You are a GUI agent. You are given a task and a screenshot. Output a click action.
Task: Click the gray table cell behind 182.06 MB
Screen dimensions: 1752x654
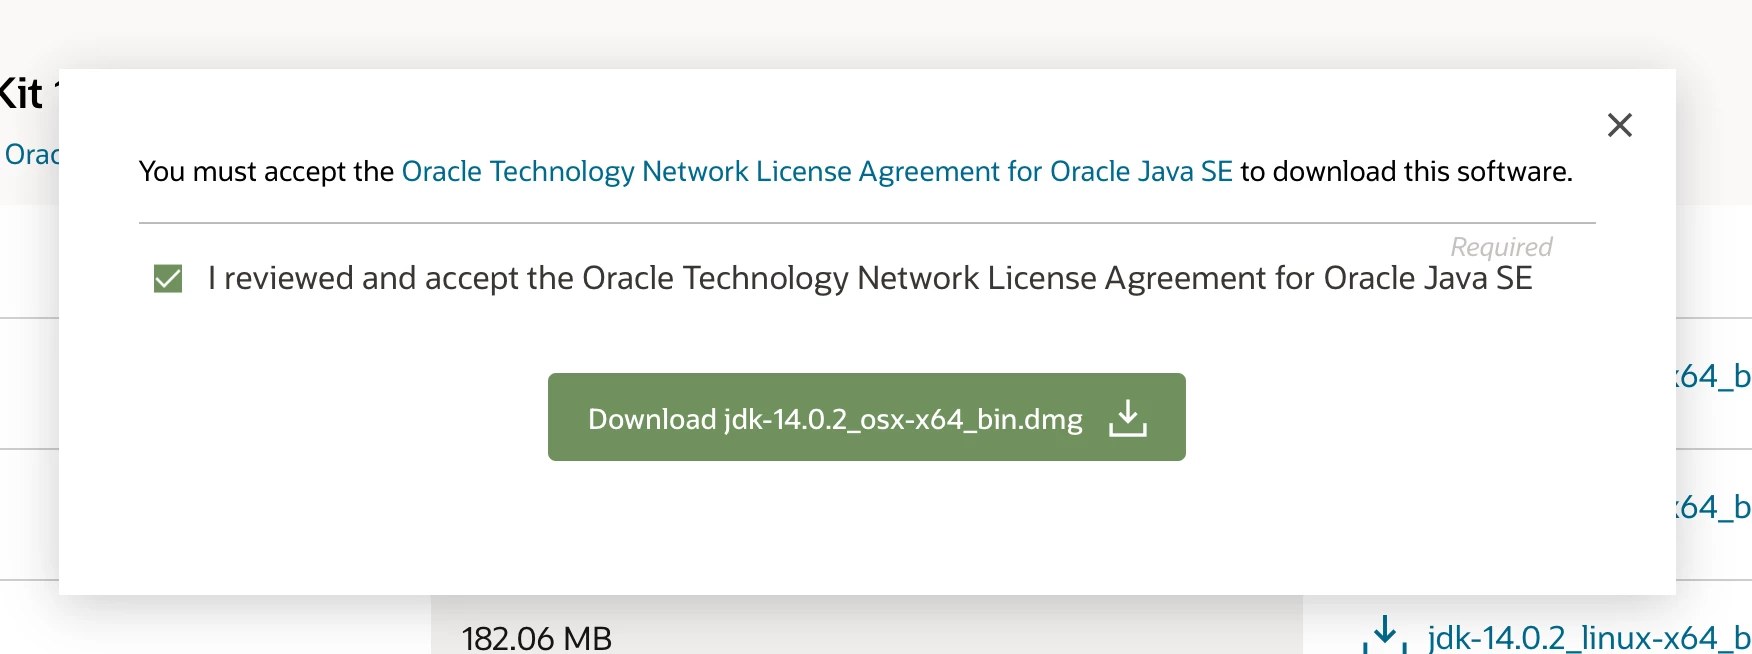pos(867,625)
